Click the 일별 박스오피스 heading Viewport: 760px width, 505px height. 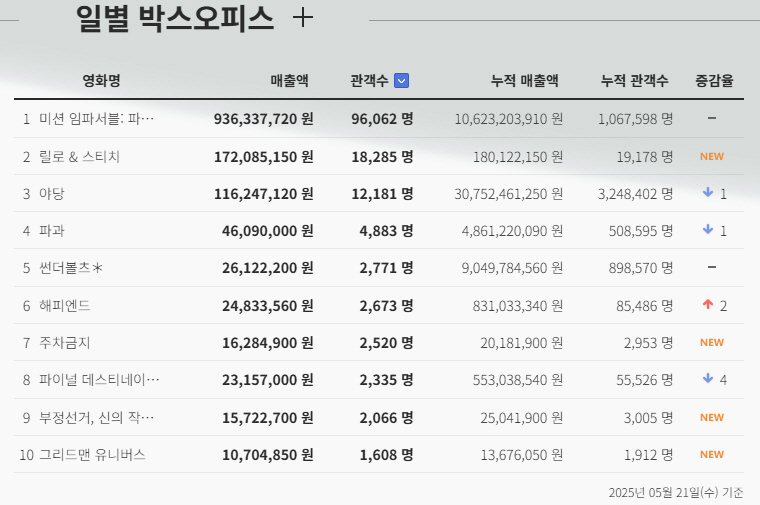175,18
